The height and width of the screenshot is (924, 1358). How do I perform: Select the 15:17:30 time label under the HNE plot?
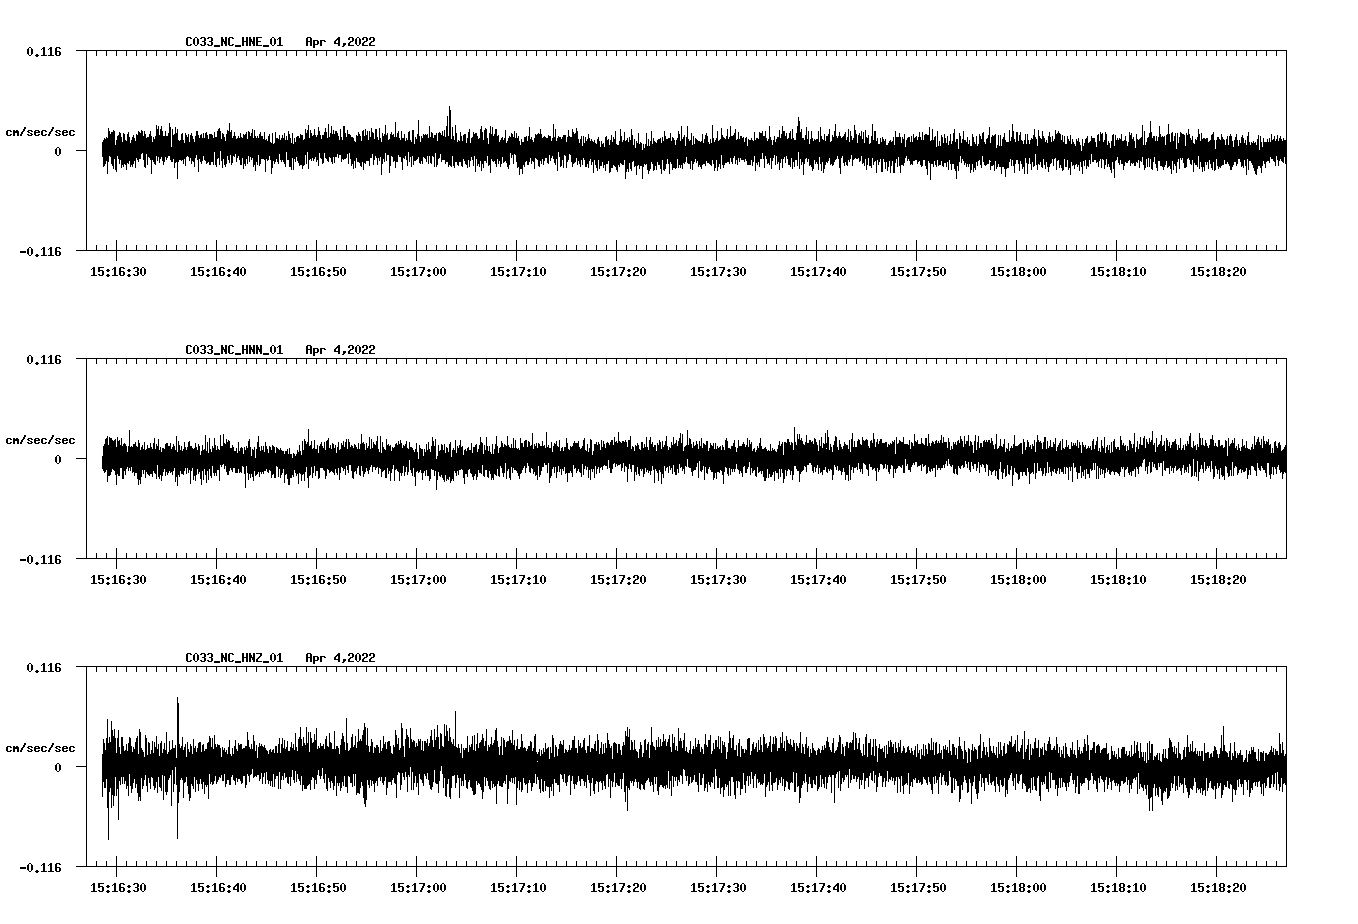(718, 271)
